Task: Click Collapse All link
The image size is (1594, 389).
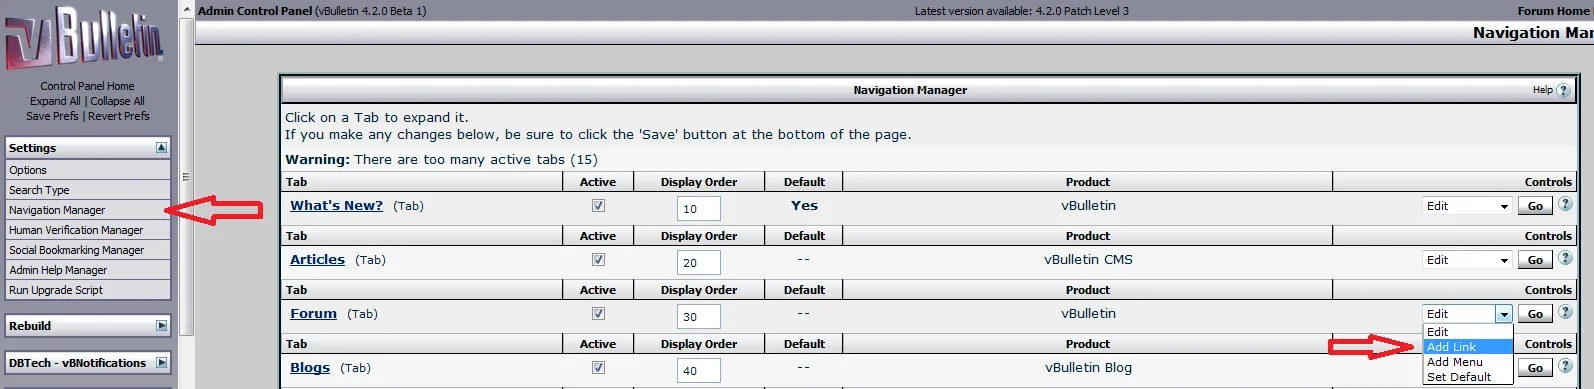Action: click(117, 101)
